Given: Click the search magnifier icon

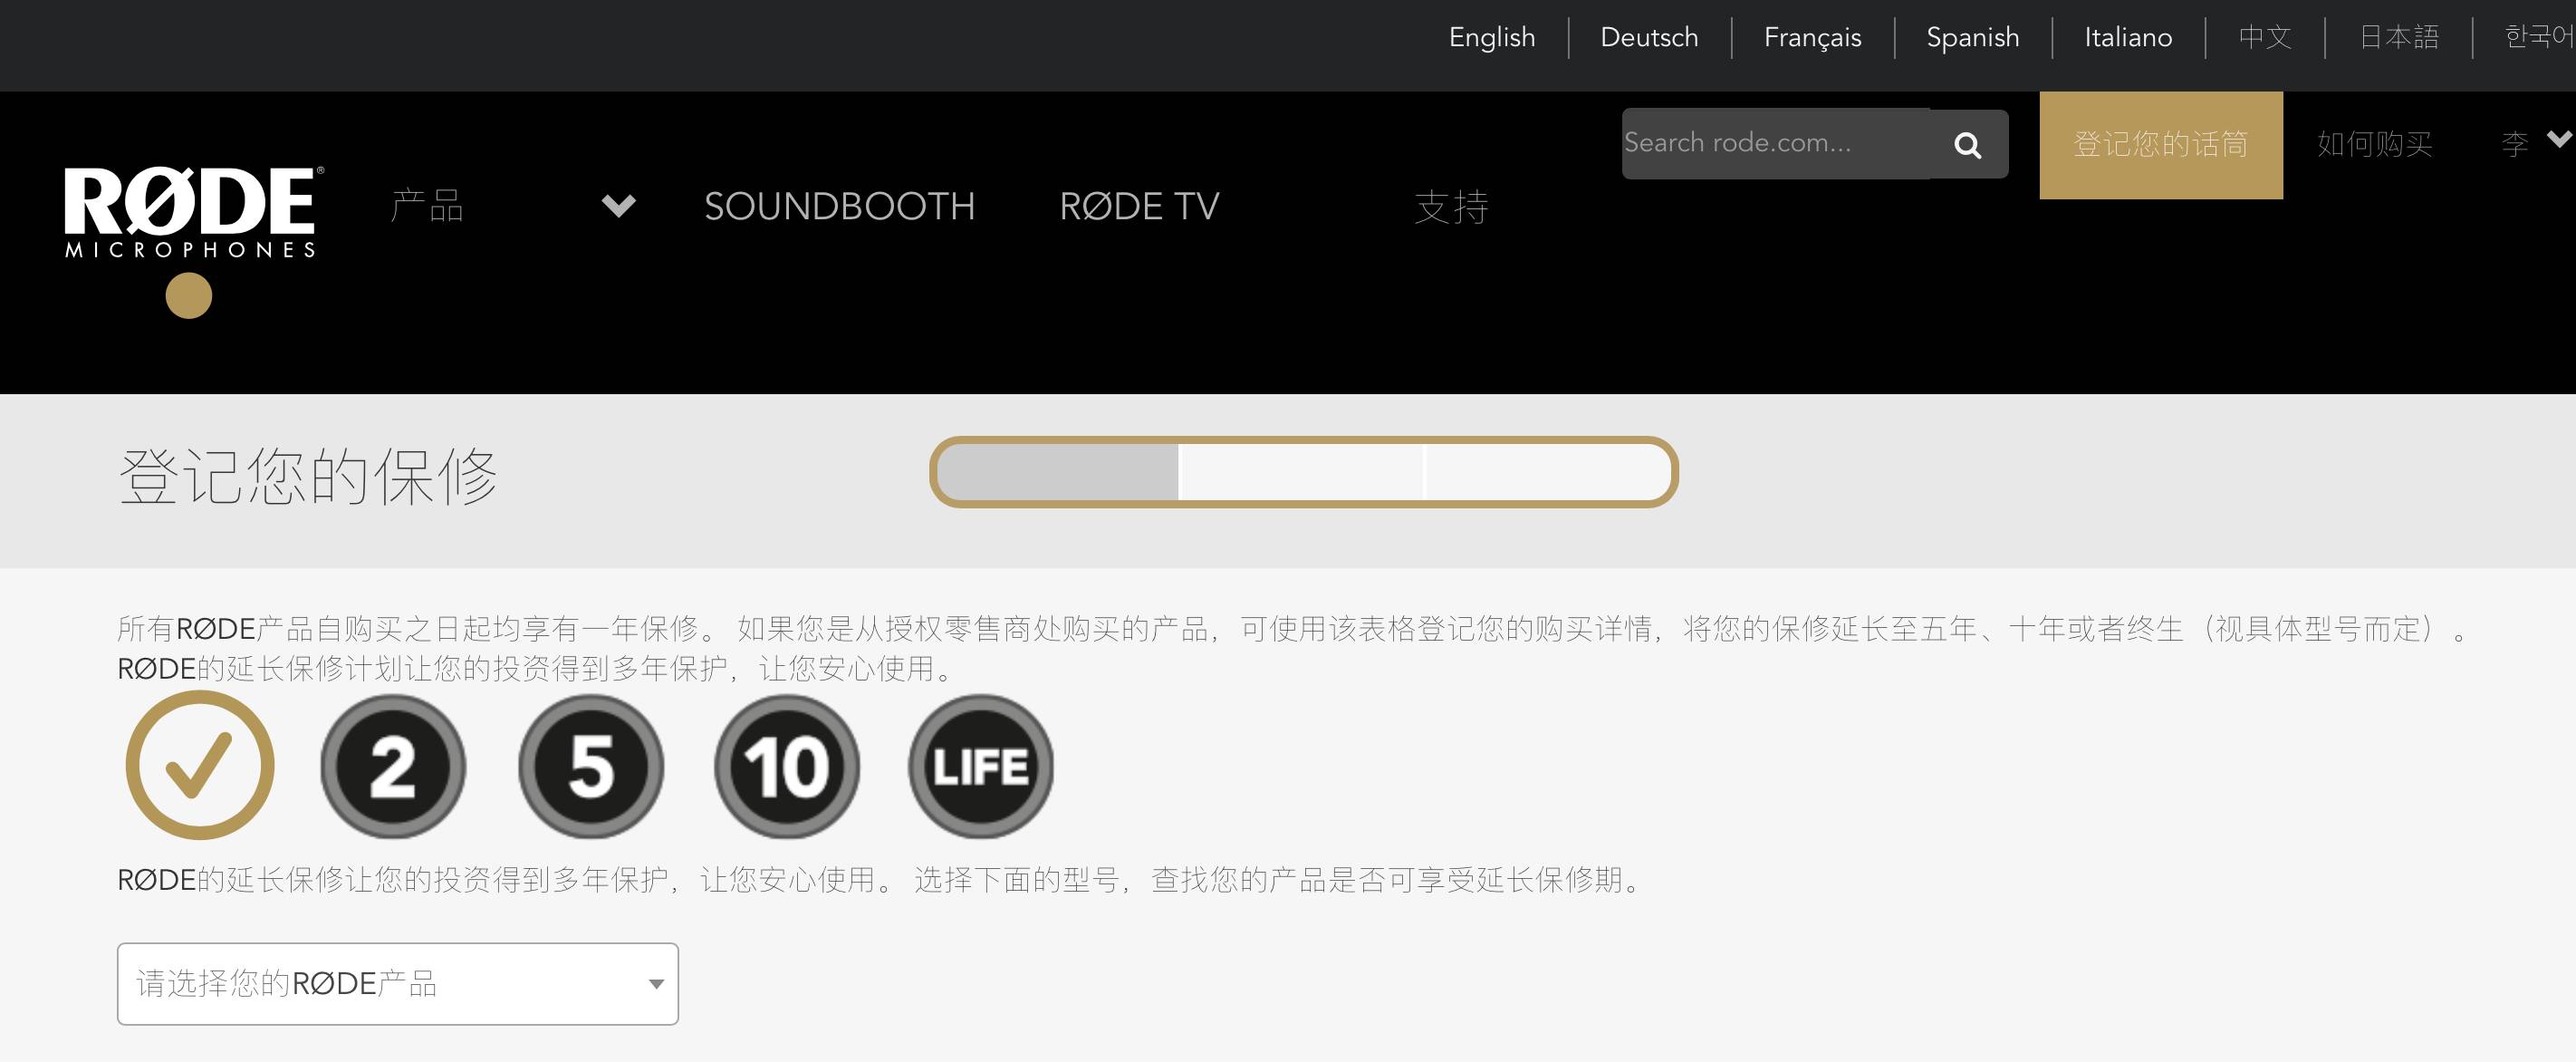Looking at the screenshot, I should point(1967,145).
